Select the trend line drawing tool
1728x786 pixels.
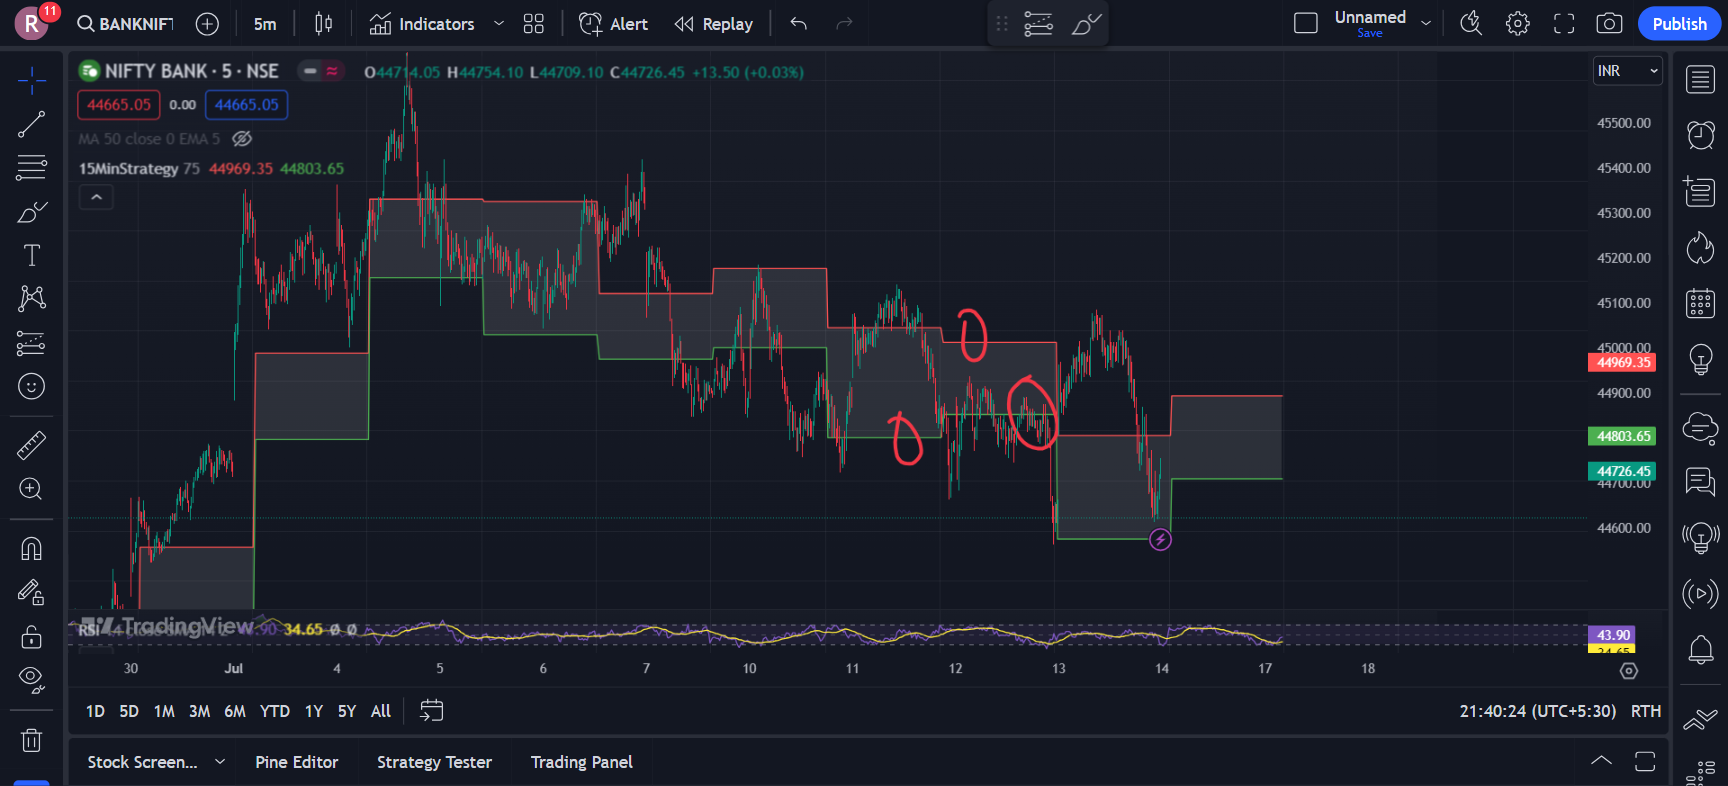click(x=31, y=124)
